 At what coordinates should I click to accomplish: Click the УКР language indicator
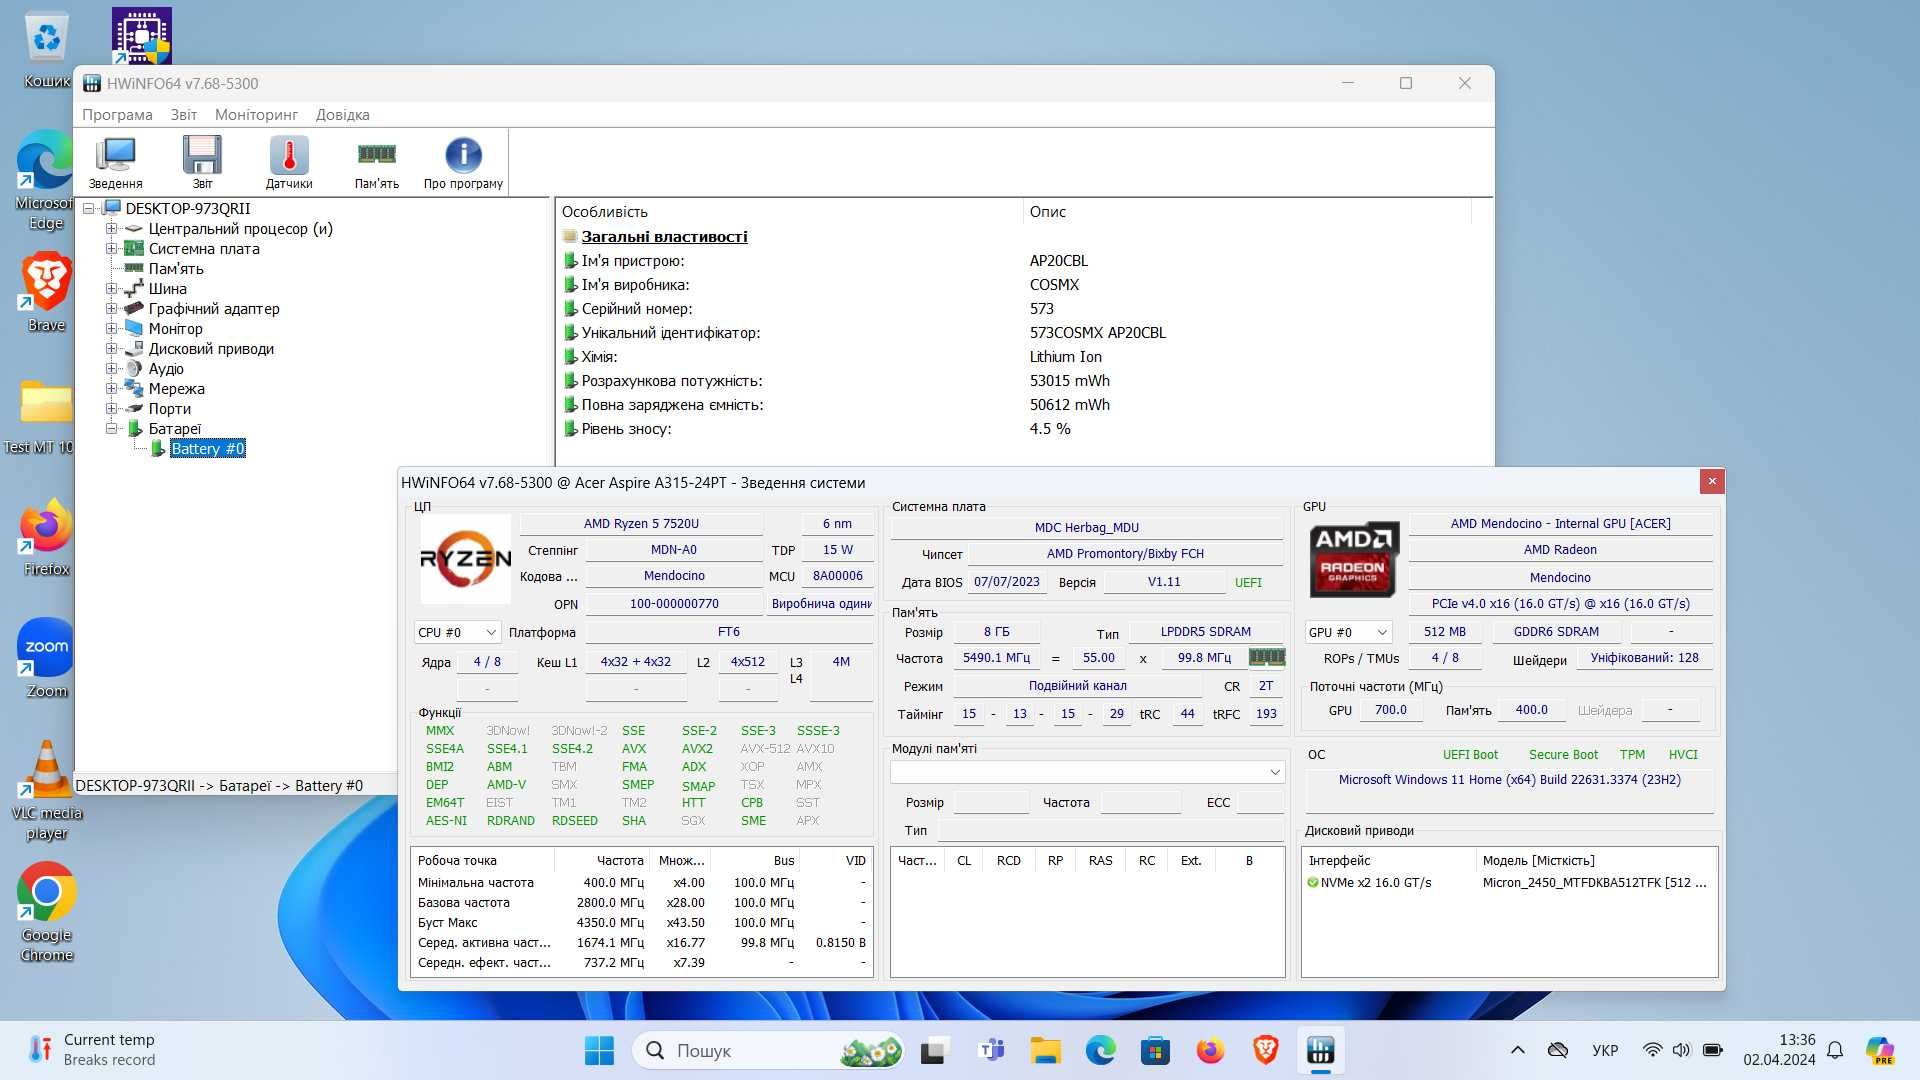tap(1605, 1050)
